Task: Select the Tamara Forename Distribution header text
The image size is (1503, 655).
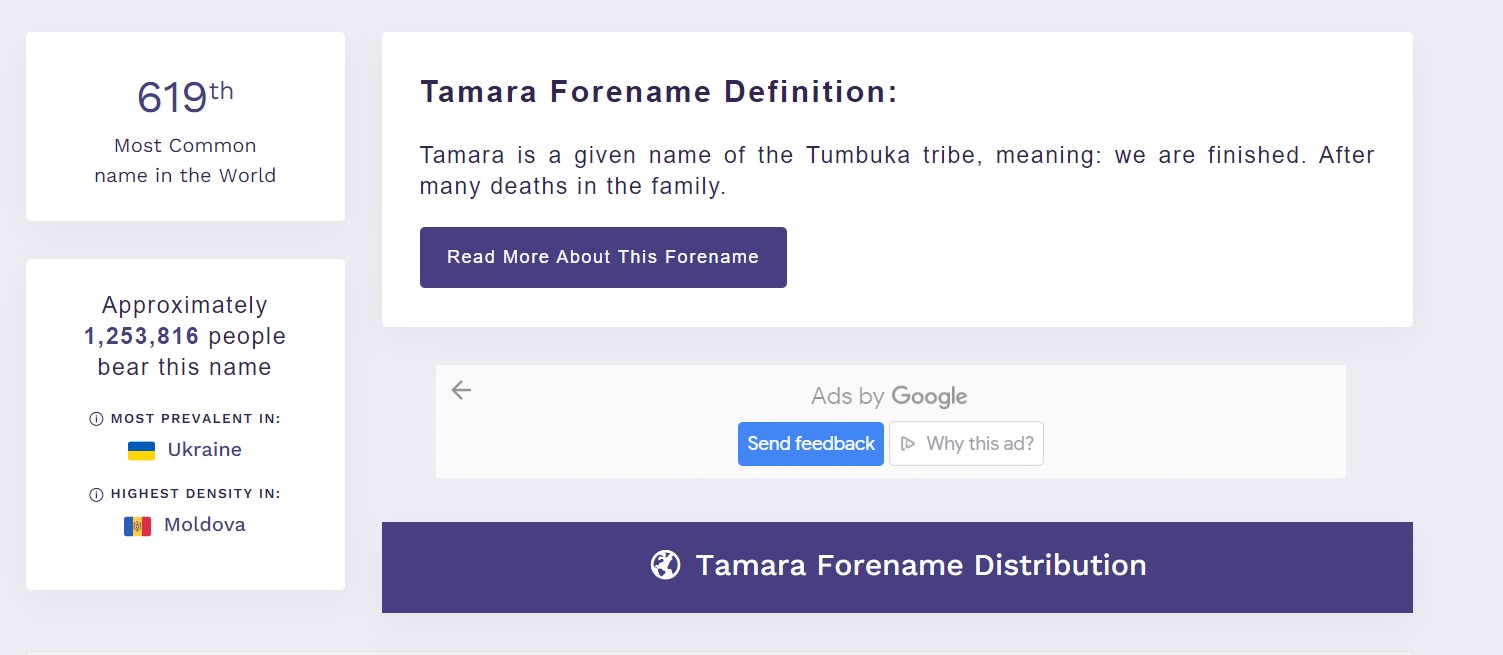Action: (920, 566)
